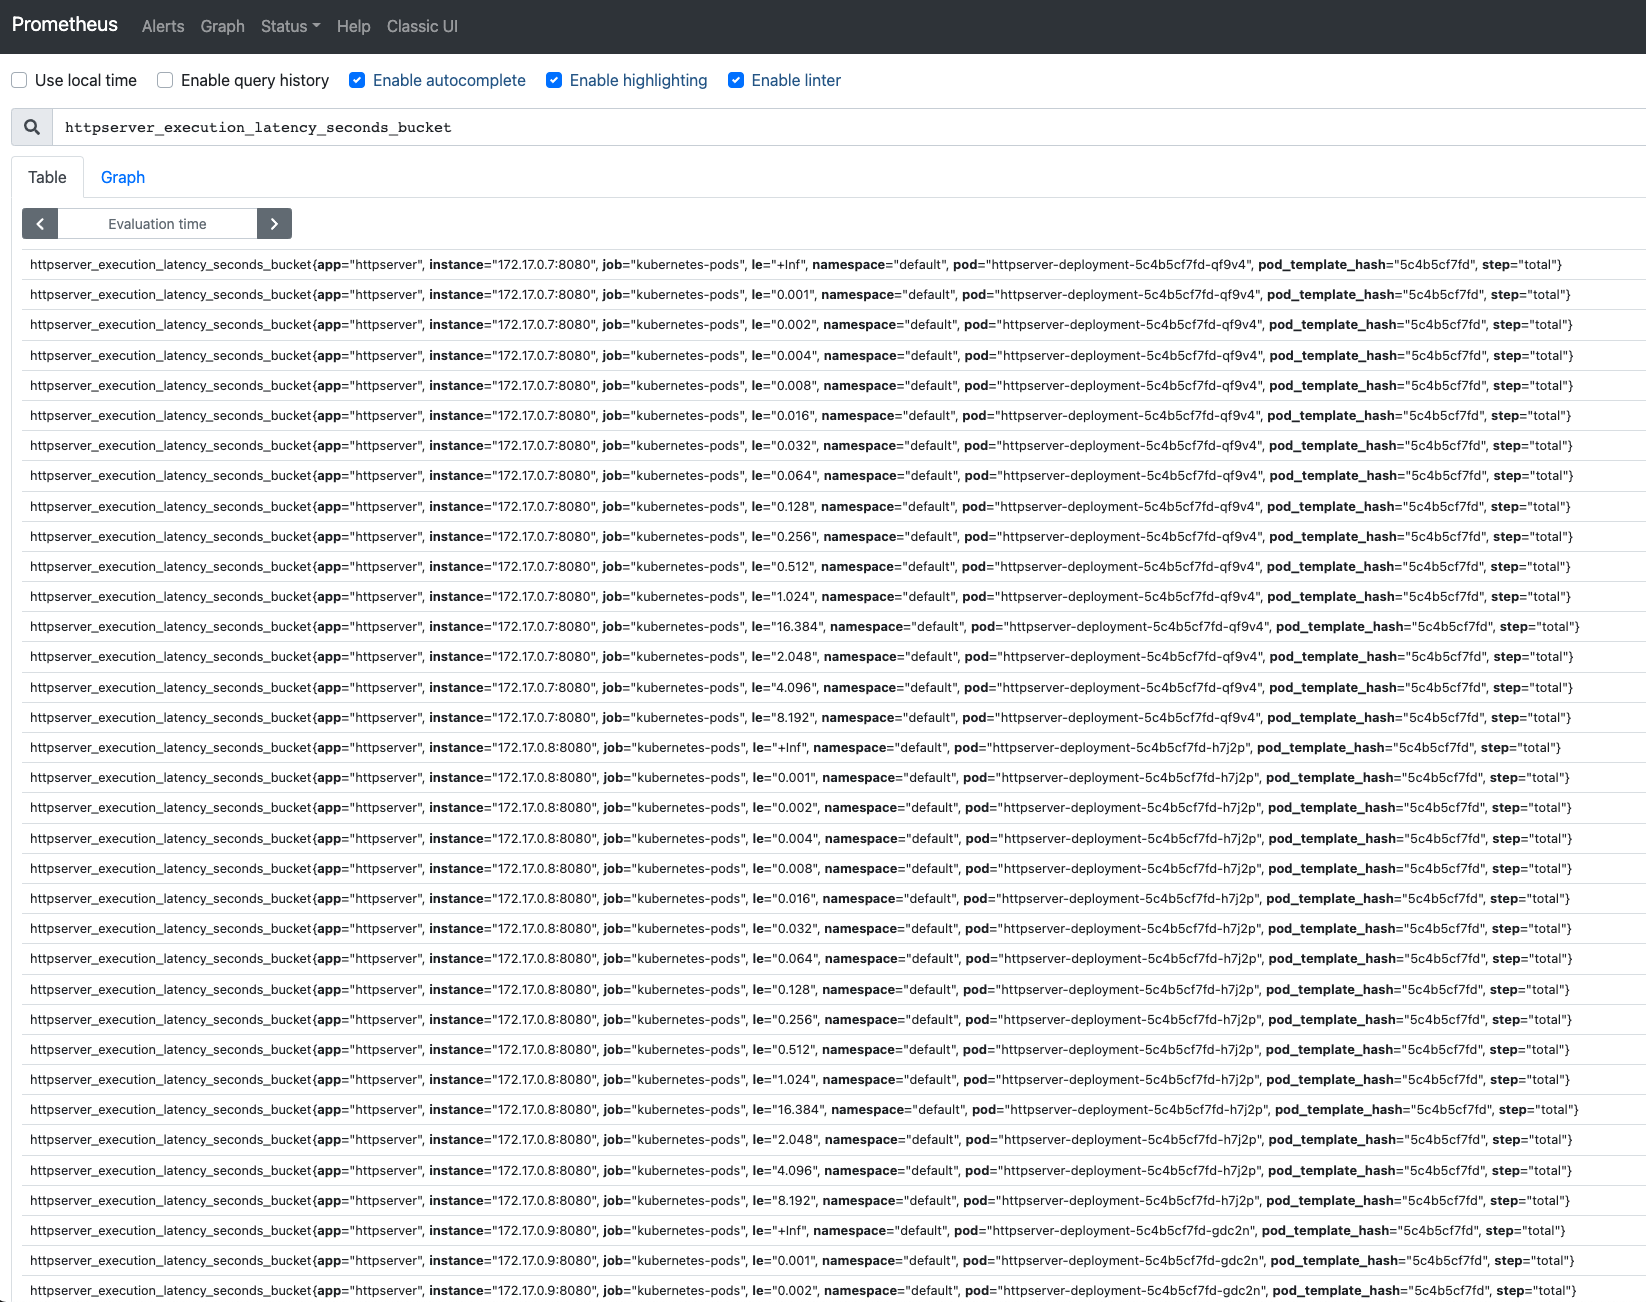Viewport: 1646px width, 1302px height.
Task: Click the 172.17.0.8 row with le="8.192"
Action: pyautogui.click(x=834, y=1201)
